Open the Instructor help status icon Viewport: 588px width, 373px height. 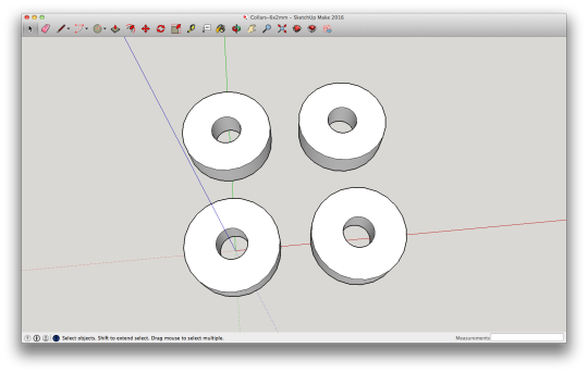click(56, 338)
